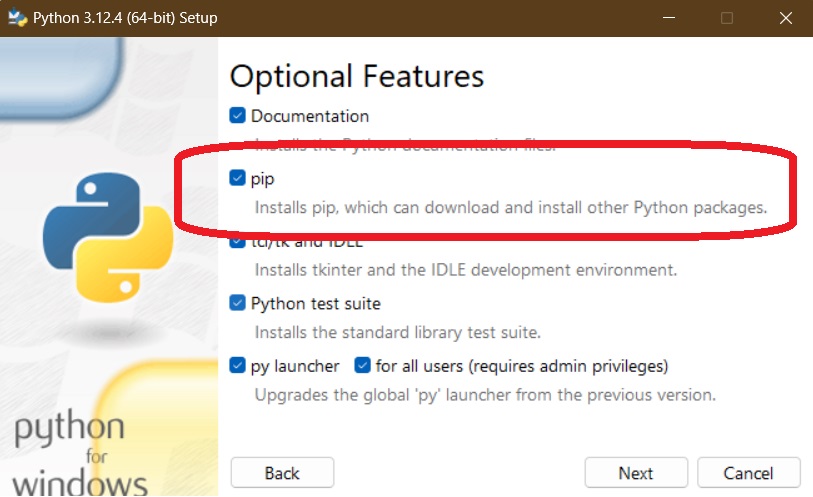The height and width of the screenshot is (497, 813).
Task: Go to previous page with Back
Action: pyautogui.click(x=282, y=473)
